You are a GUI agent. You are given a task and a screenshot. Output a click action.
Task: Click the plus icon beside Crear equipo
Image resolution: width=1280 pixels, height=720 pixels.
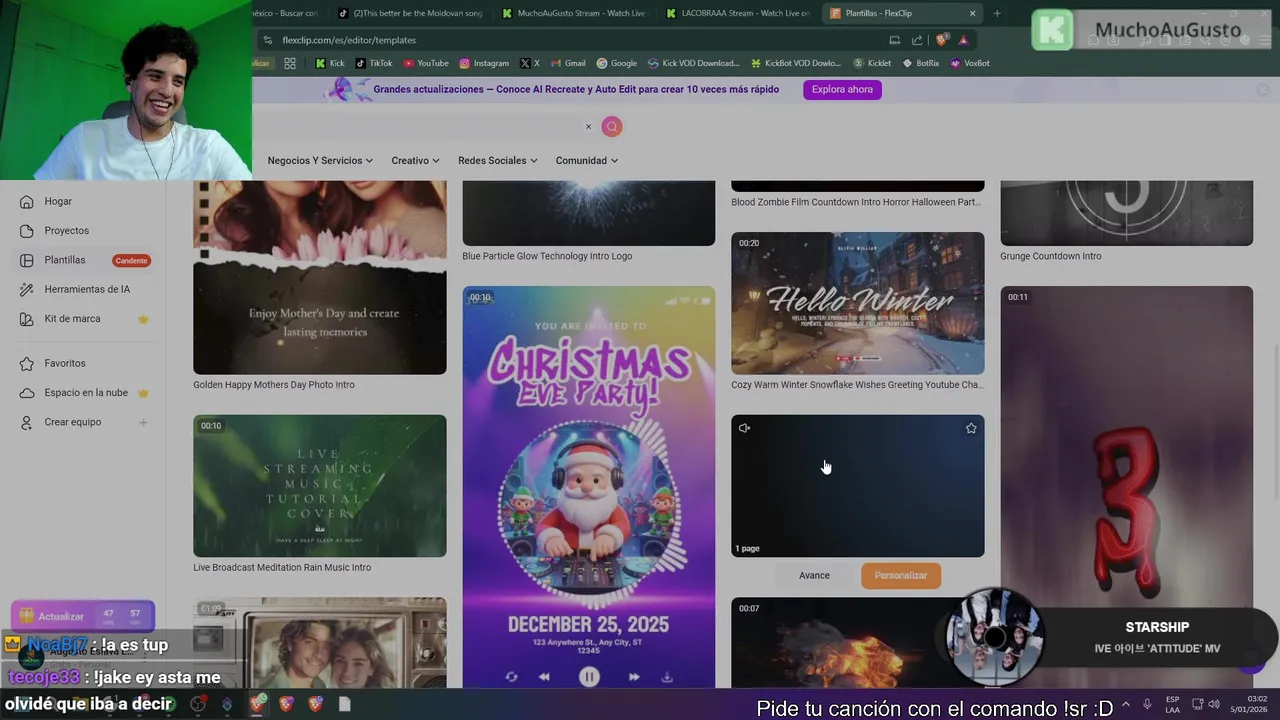[143, 422]
